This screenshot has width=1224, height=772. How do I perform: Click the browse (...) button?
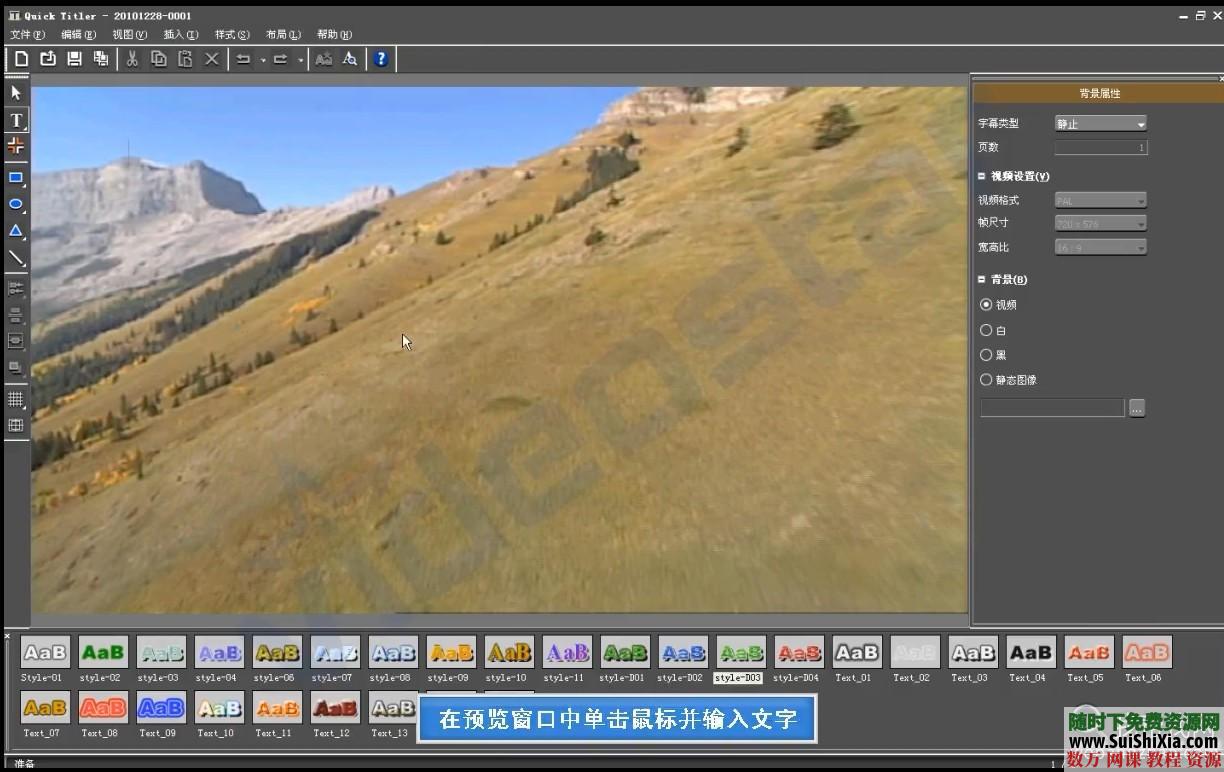(x=1136, y=408)
